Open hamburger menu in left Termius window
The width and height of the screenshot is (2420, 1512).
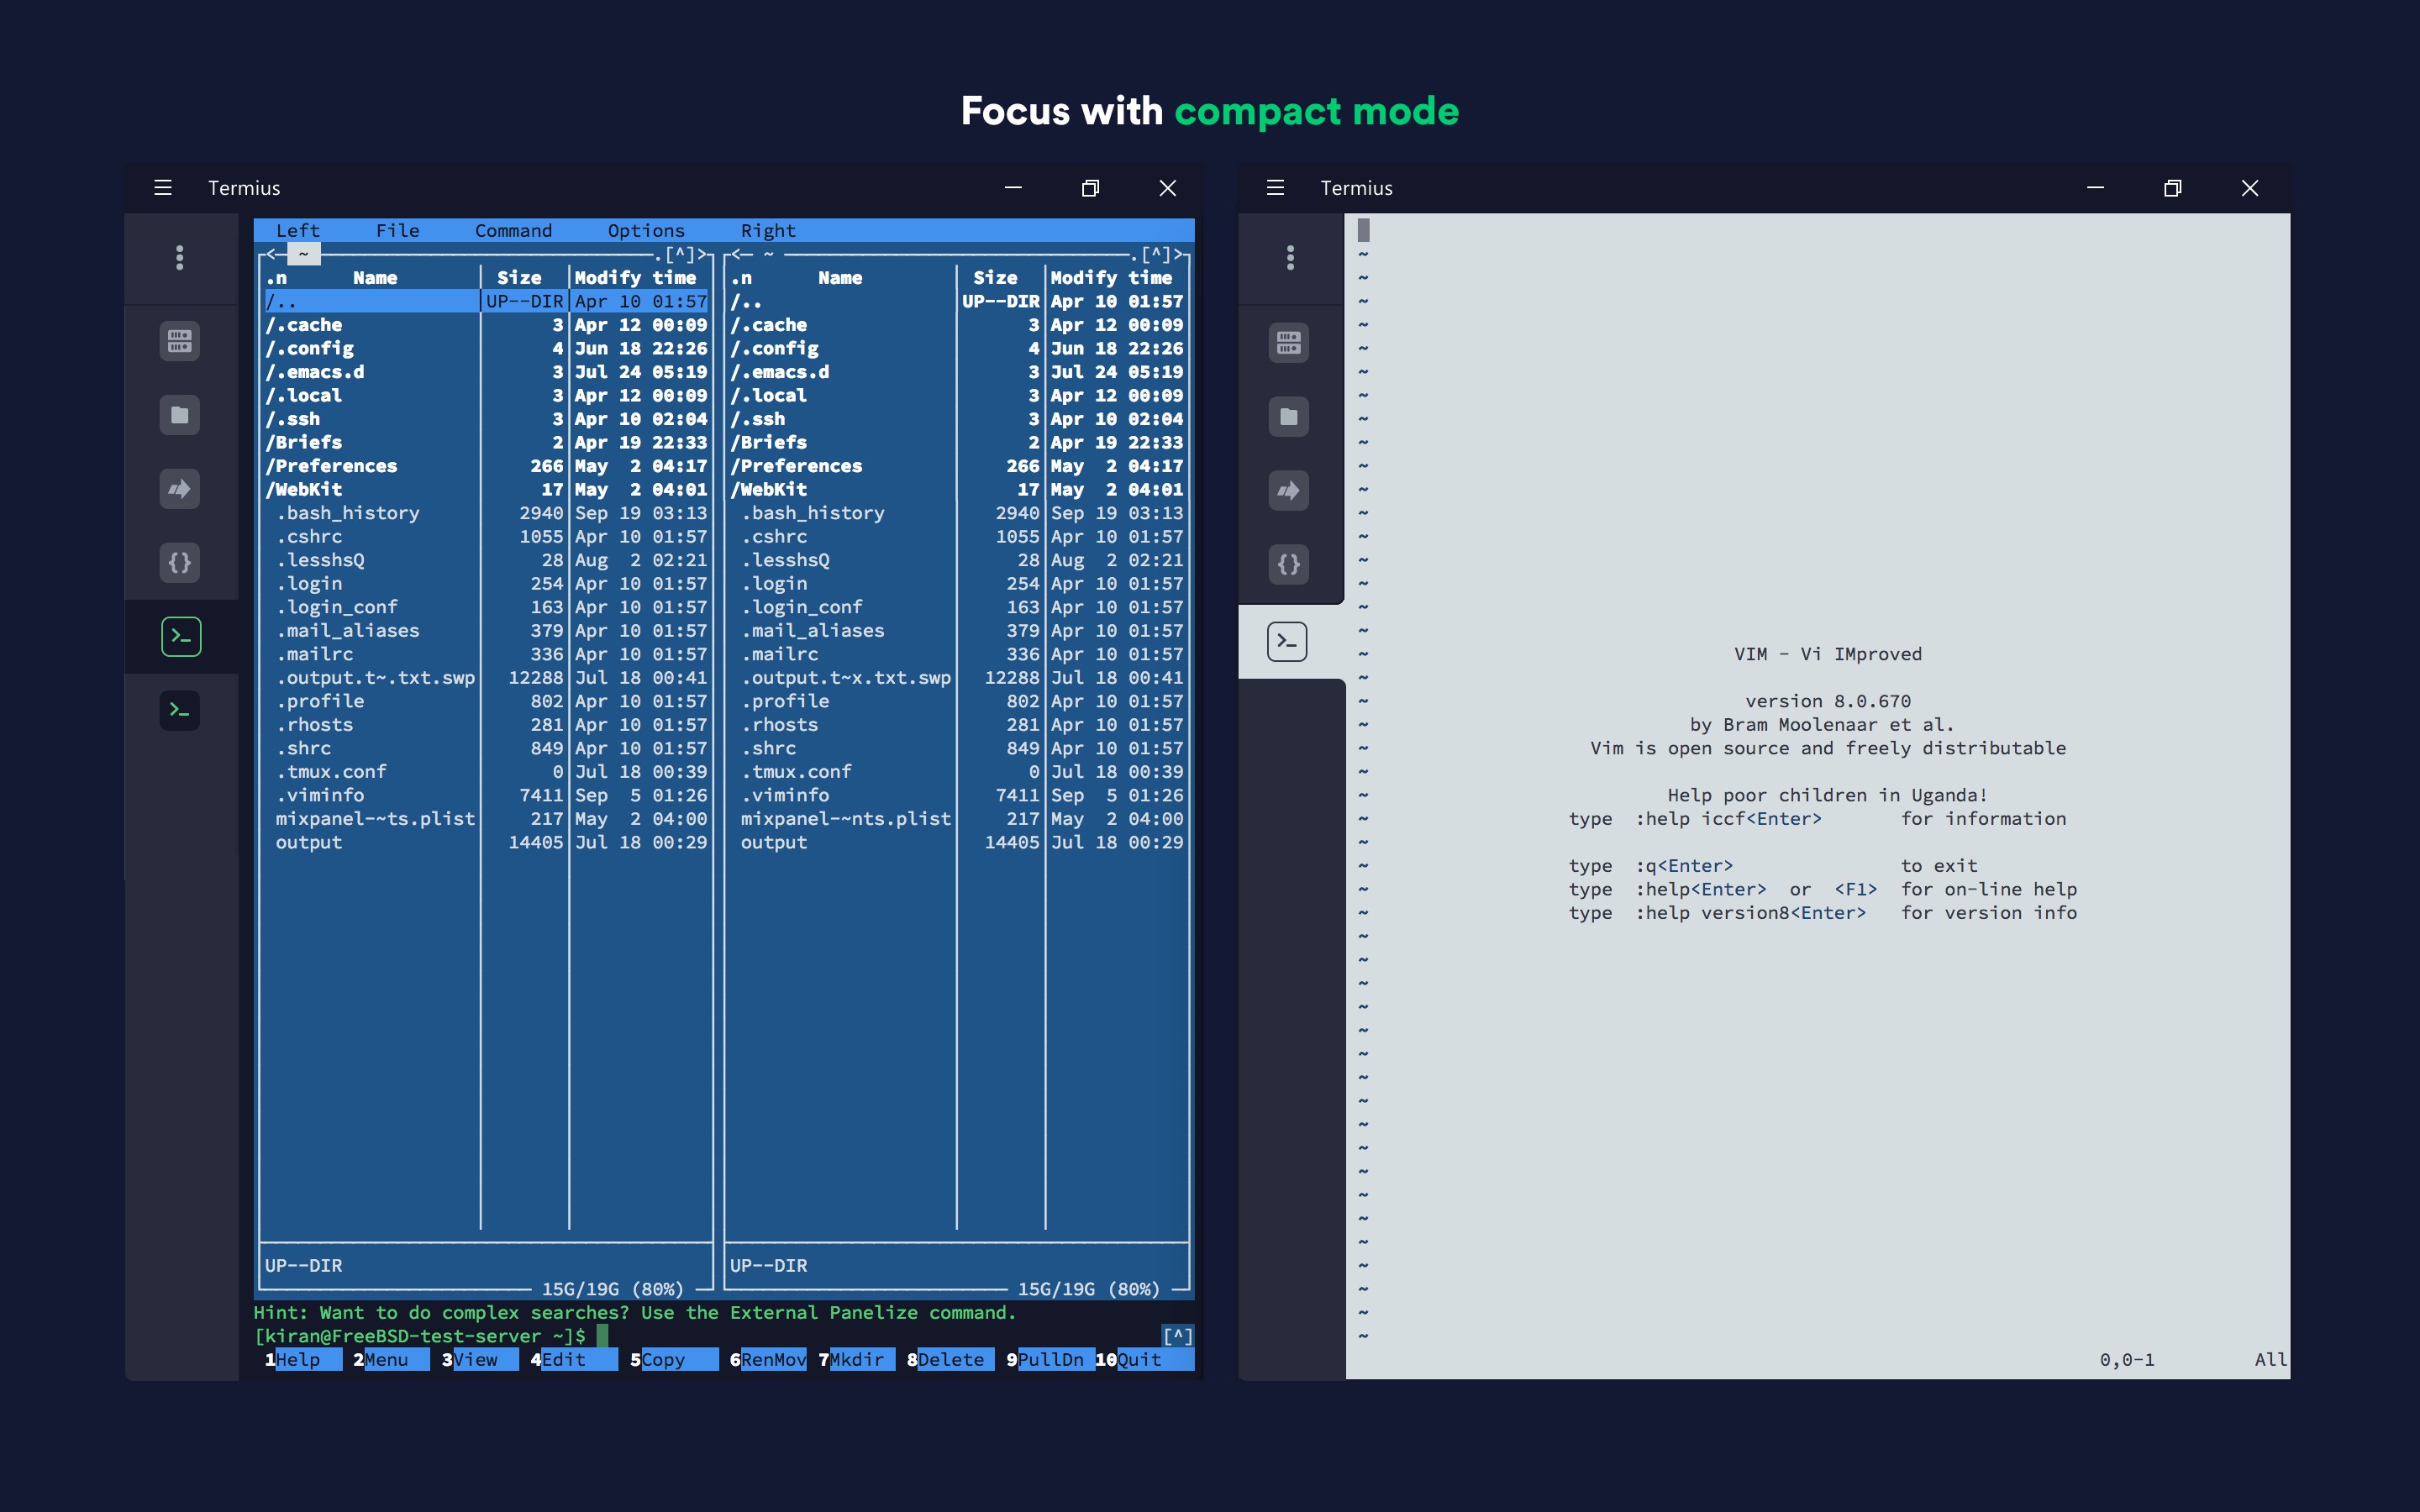coord(163,188)
